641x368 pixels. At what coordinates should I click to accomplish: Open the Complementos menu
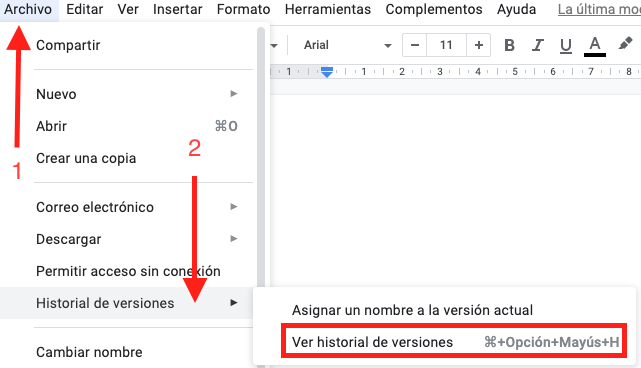click(434, 9)
